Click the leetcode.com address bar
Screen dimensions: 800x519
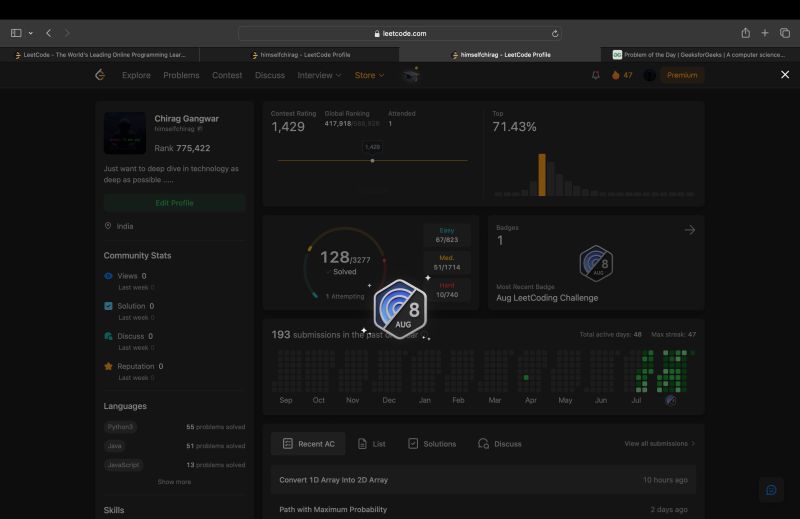400,33
